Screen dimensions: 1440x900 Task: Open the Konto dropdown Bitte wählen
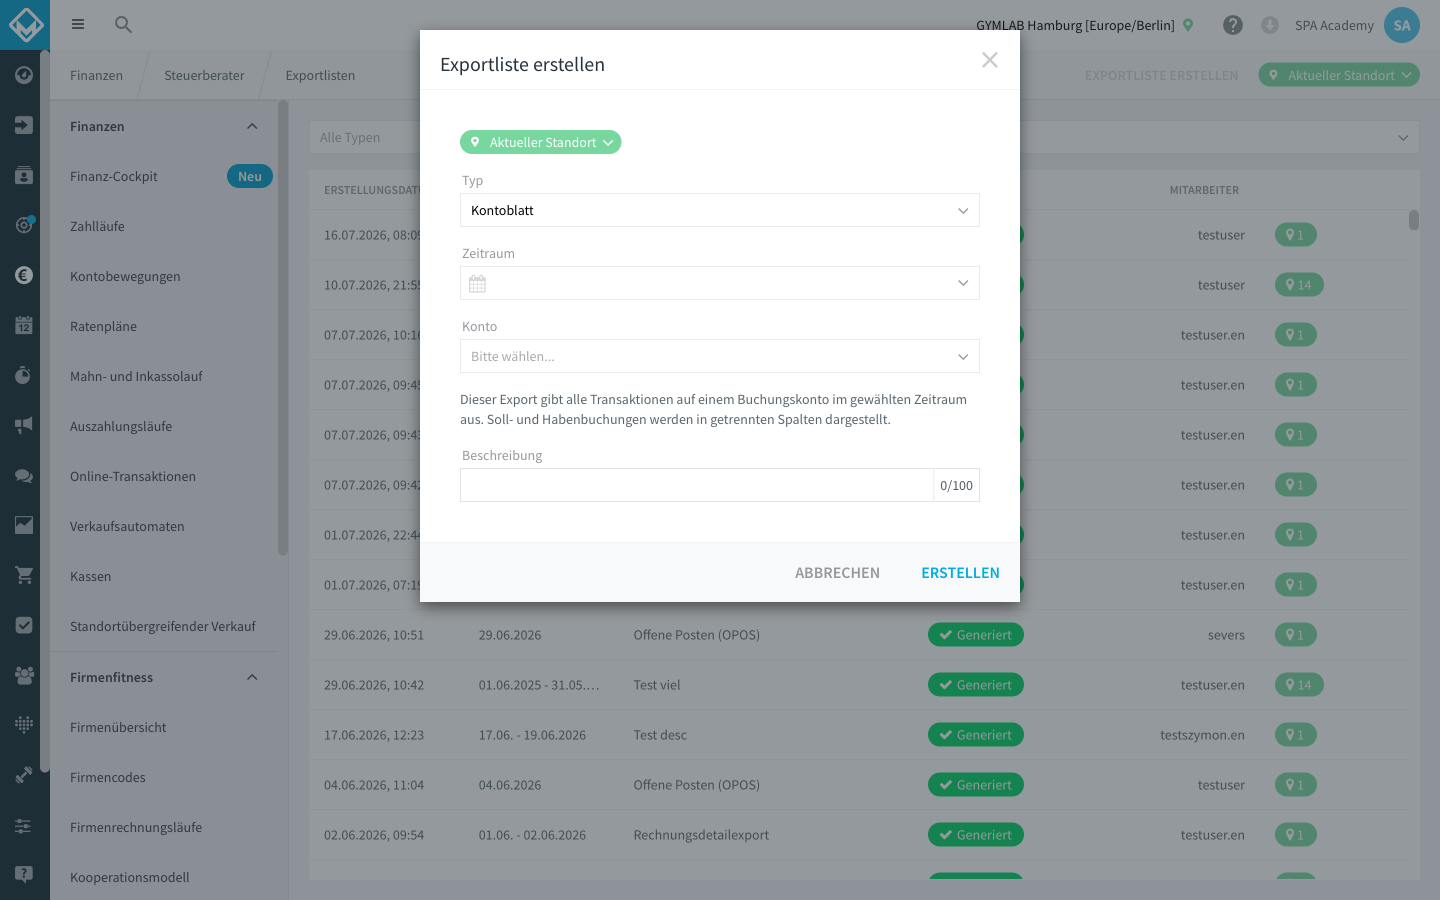[720, 356]
